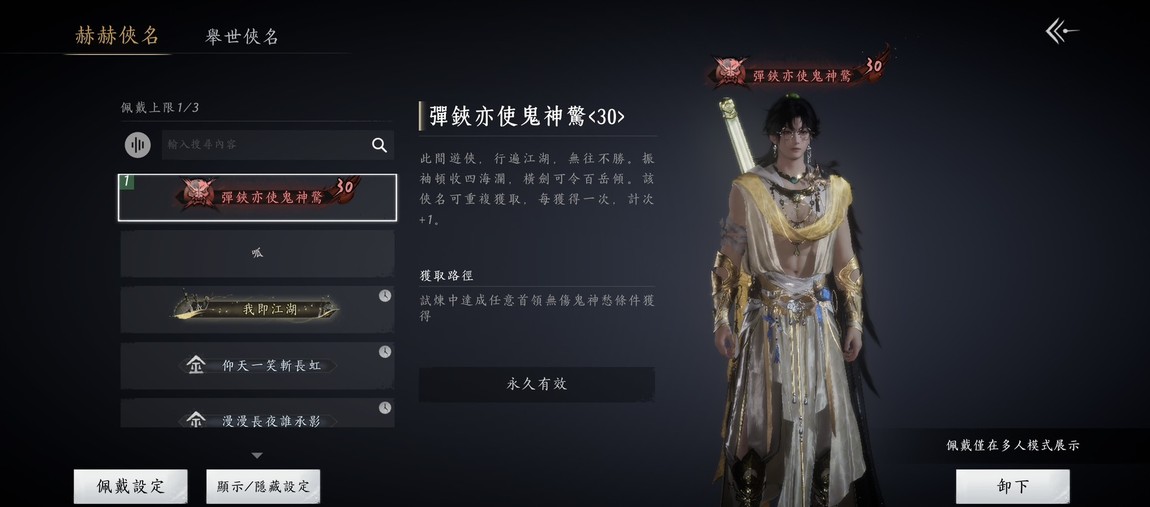Select the 呱 title entry

(x=257, y=254)
